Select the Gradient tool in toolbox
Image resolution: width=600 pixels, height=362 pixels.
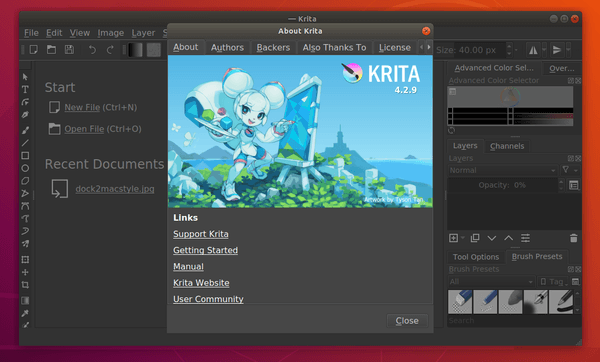(25, 301)
